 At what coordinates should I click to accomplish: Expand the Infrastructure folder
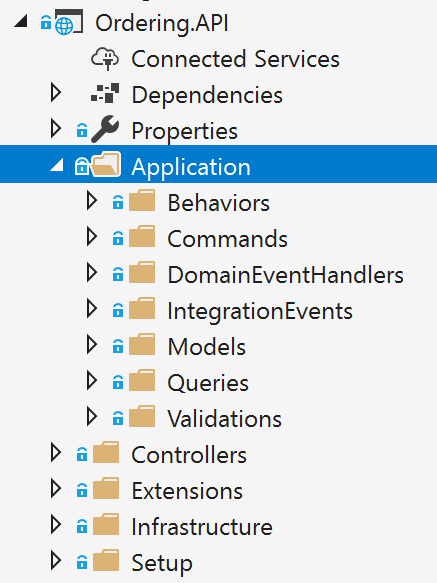[x=56, y=525]
